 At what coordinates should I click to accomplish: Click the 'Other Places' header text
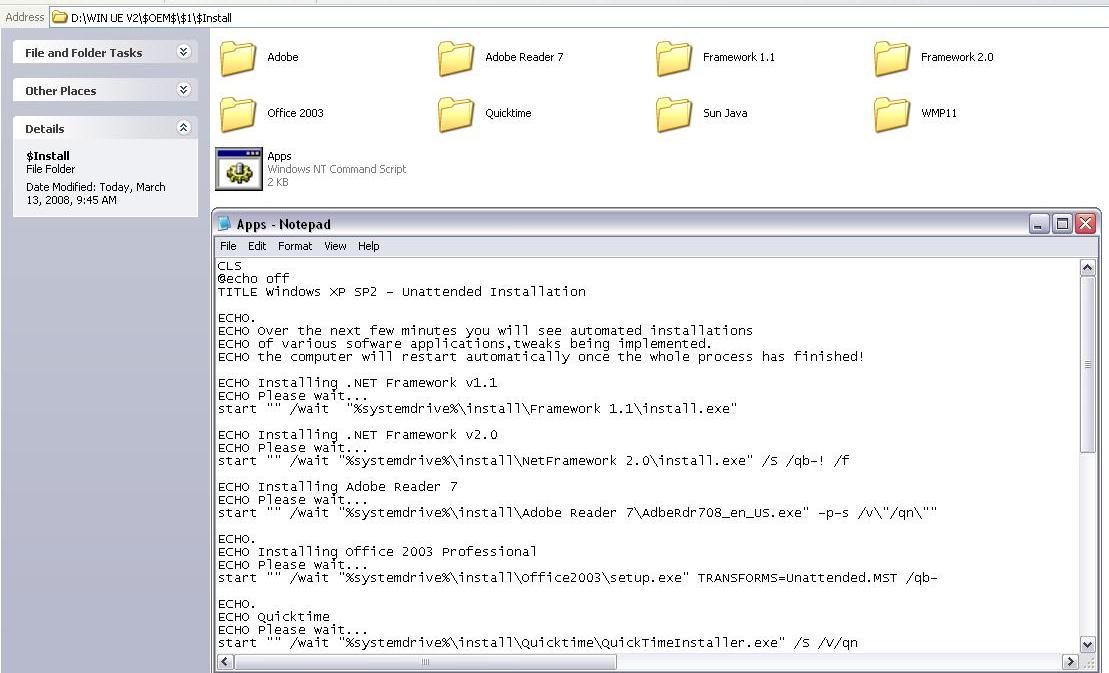click(x=61, y=91)
